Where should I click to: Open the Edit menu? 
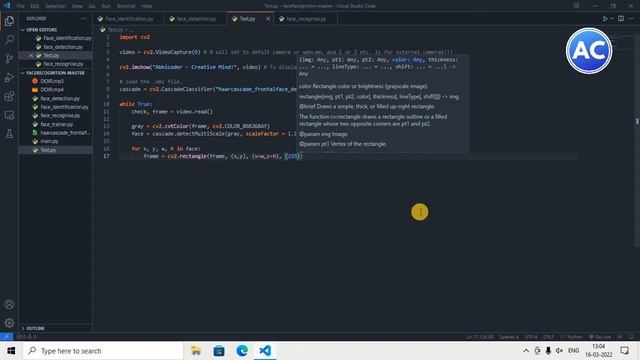point(34,6)
